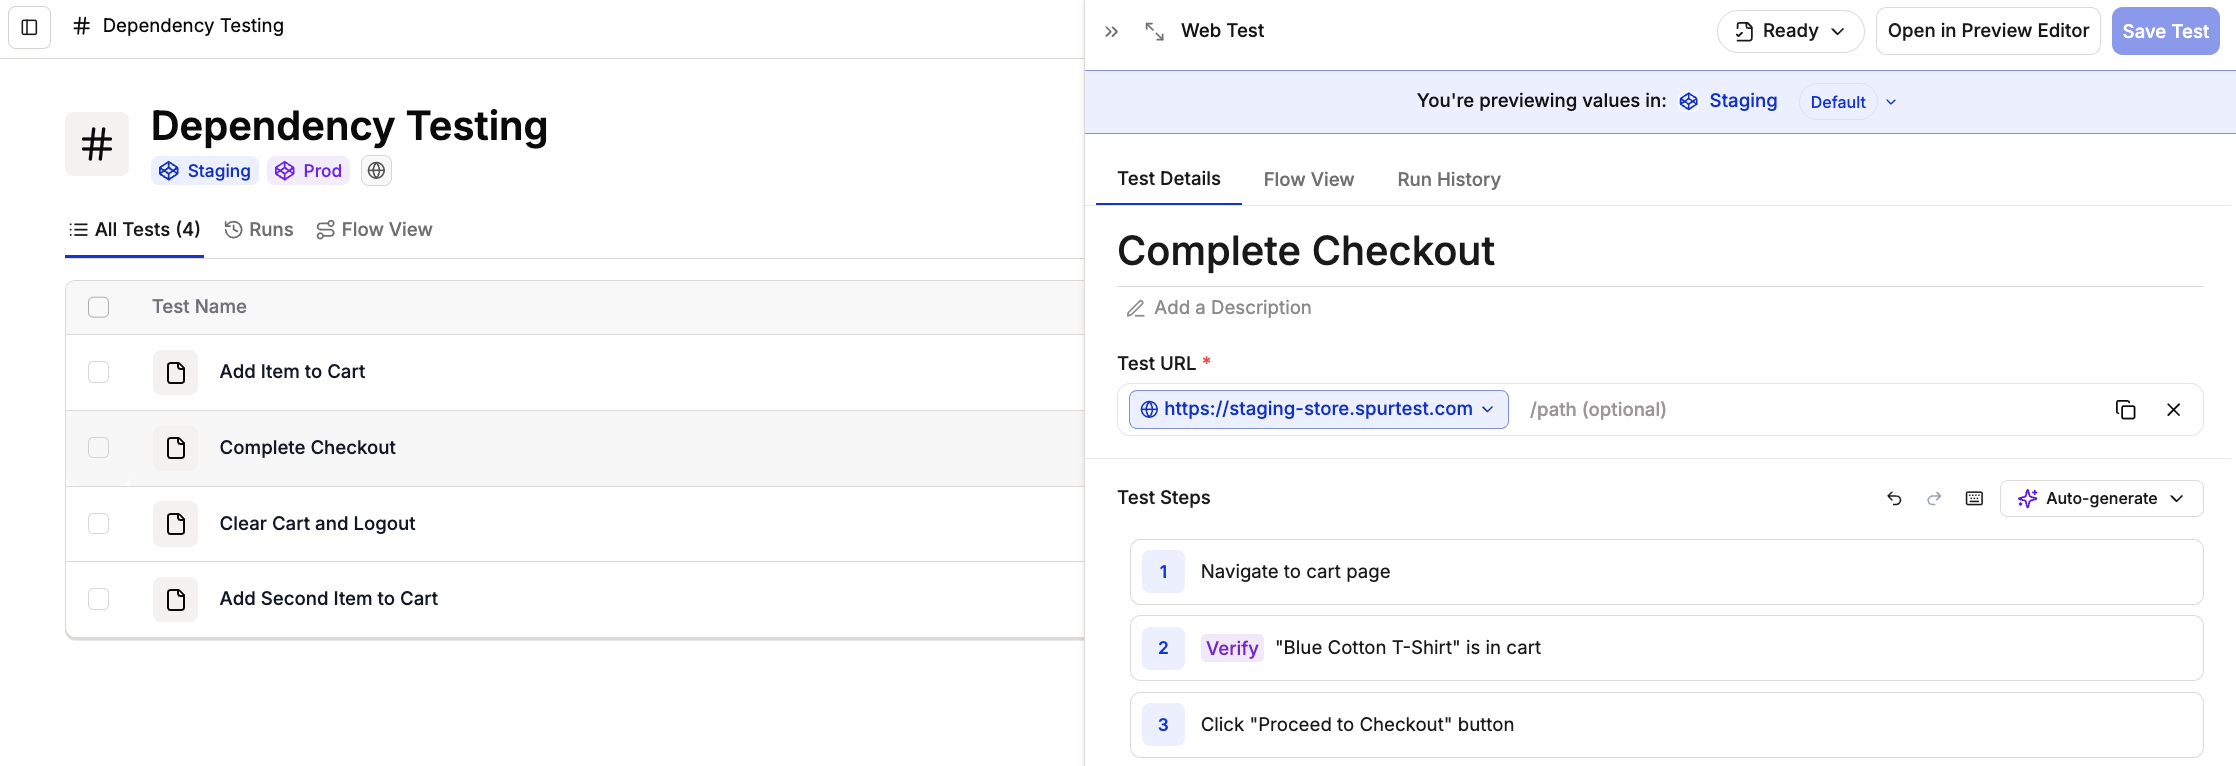
Task: Click the file icon for Complete Checkout
Action: point(175,448)
